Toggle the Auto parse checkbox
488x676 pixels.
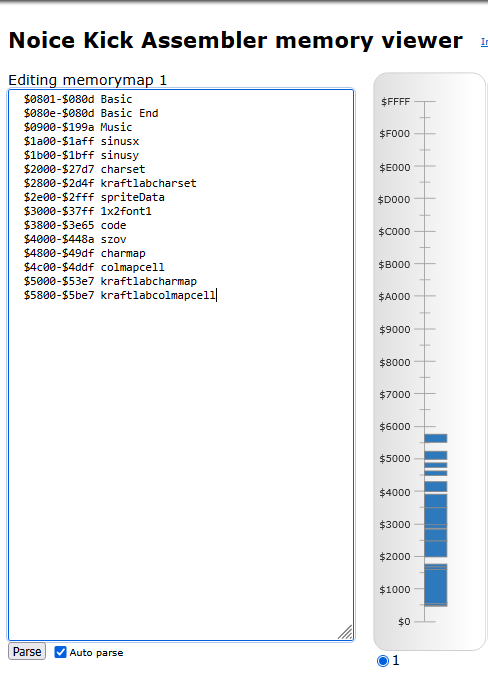(x=60, y=652)
